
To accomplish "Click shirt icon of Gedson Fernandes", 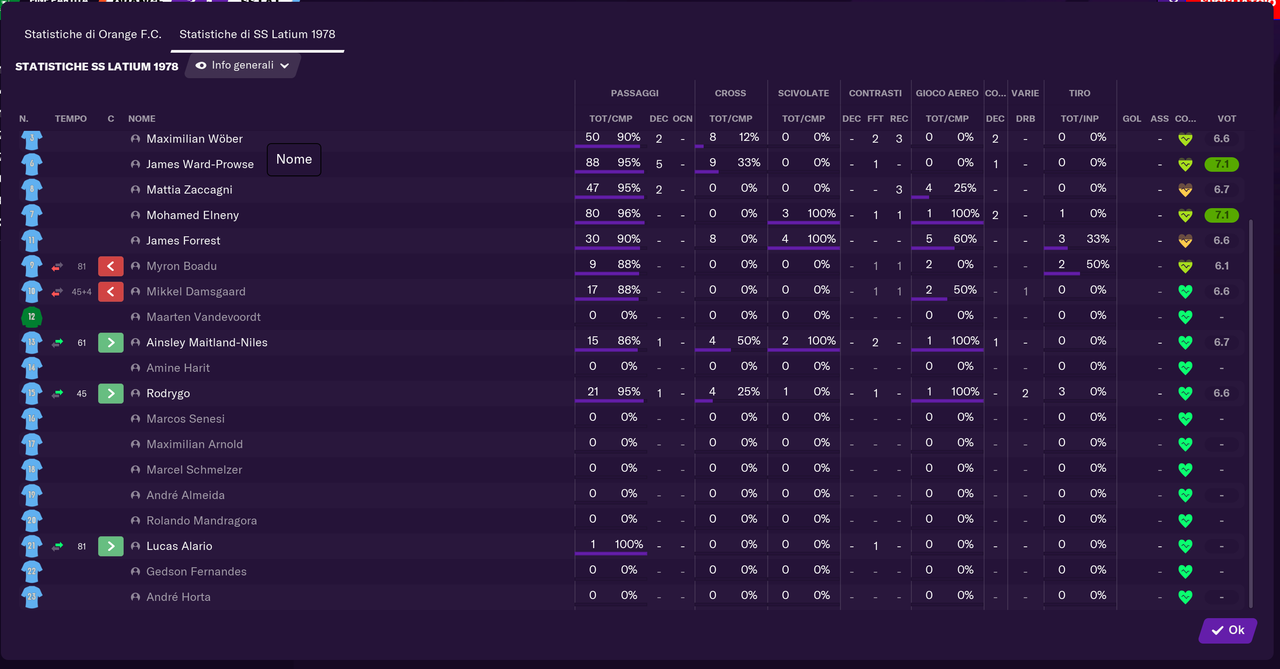I will click(32, 571).
